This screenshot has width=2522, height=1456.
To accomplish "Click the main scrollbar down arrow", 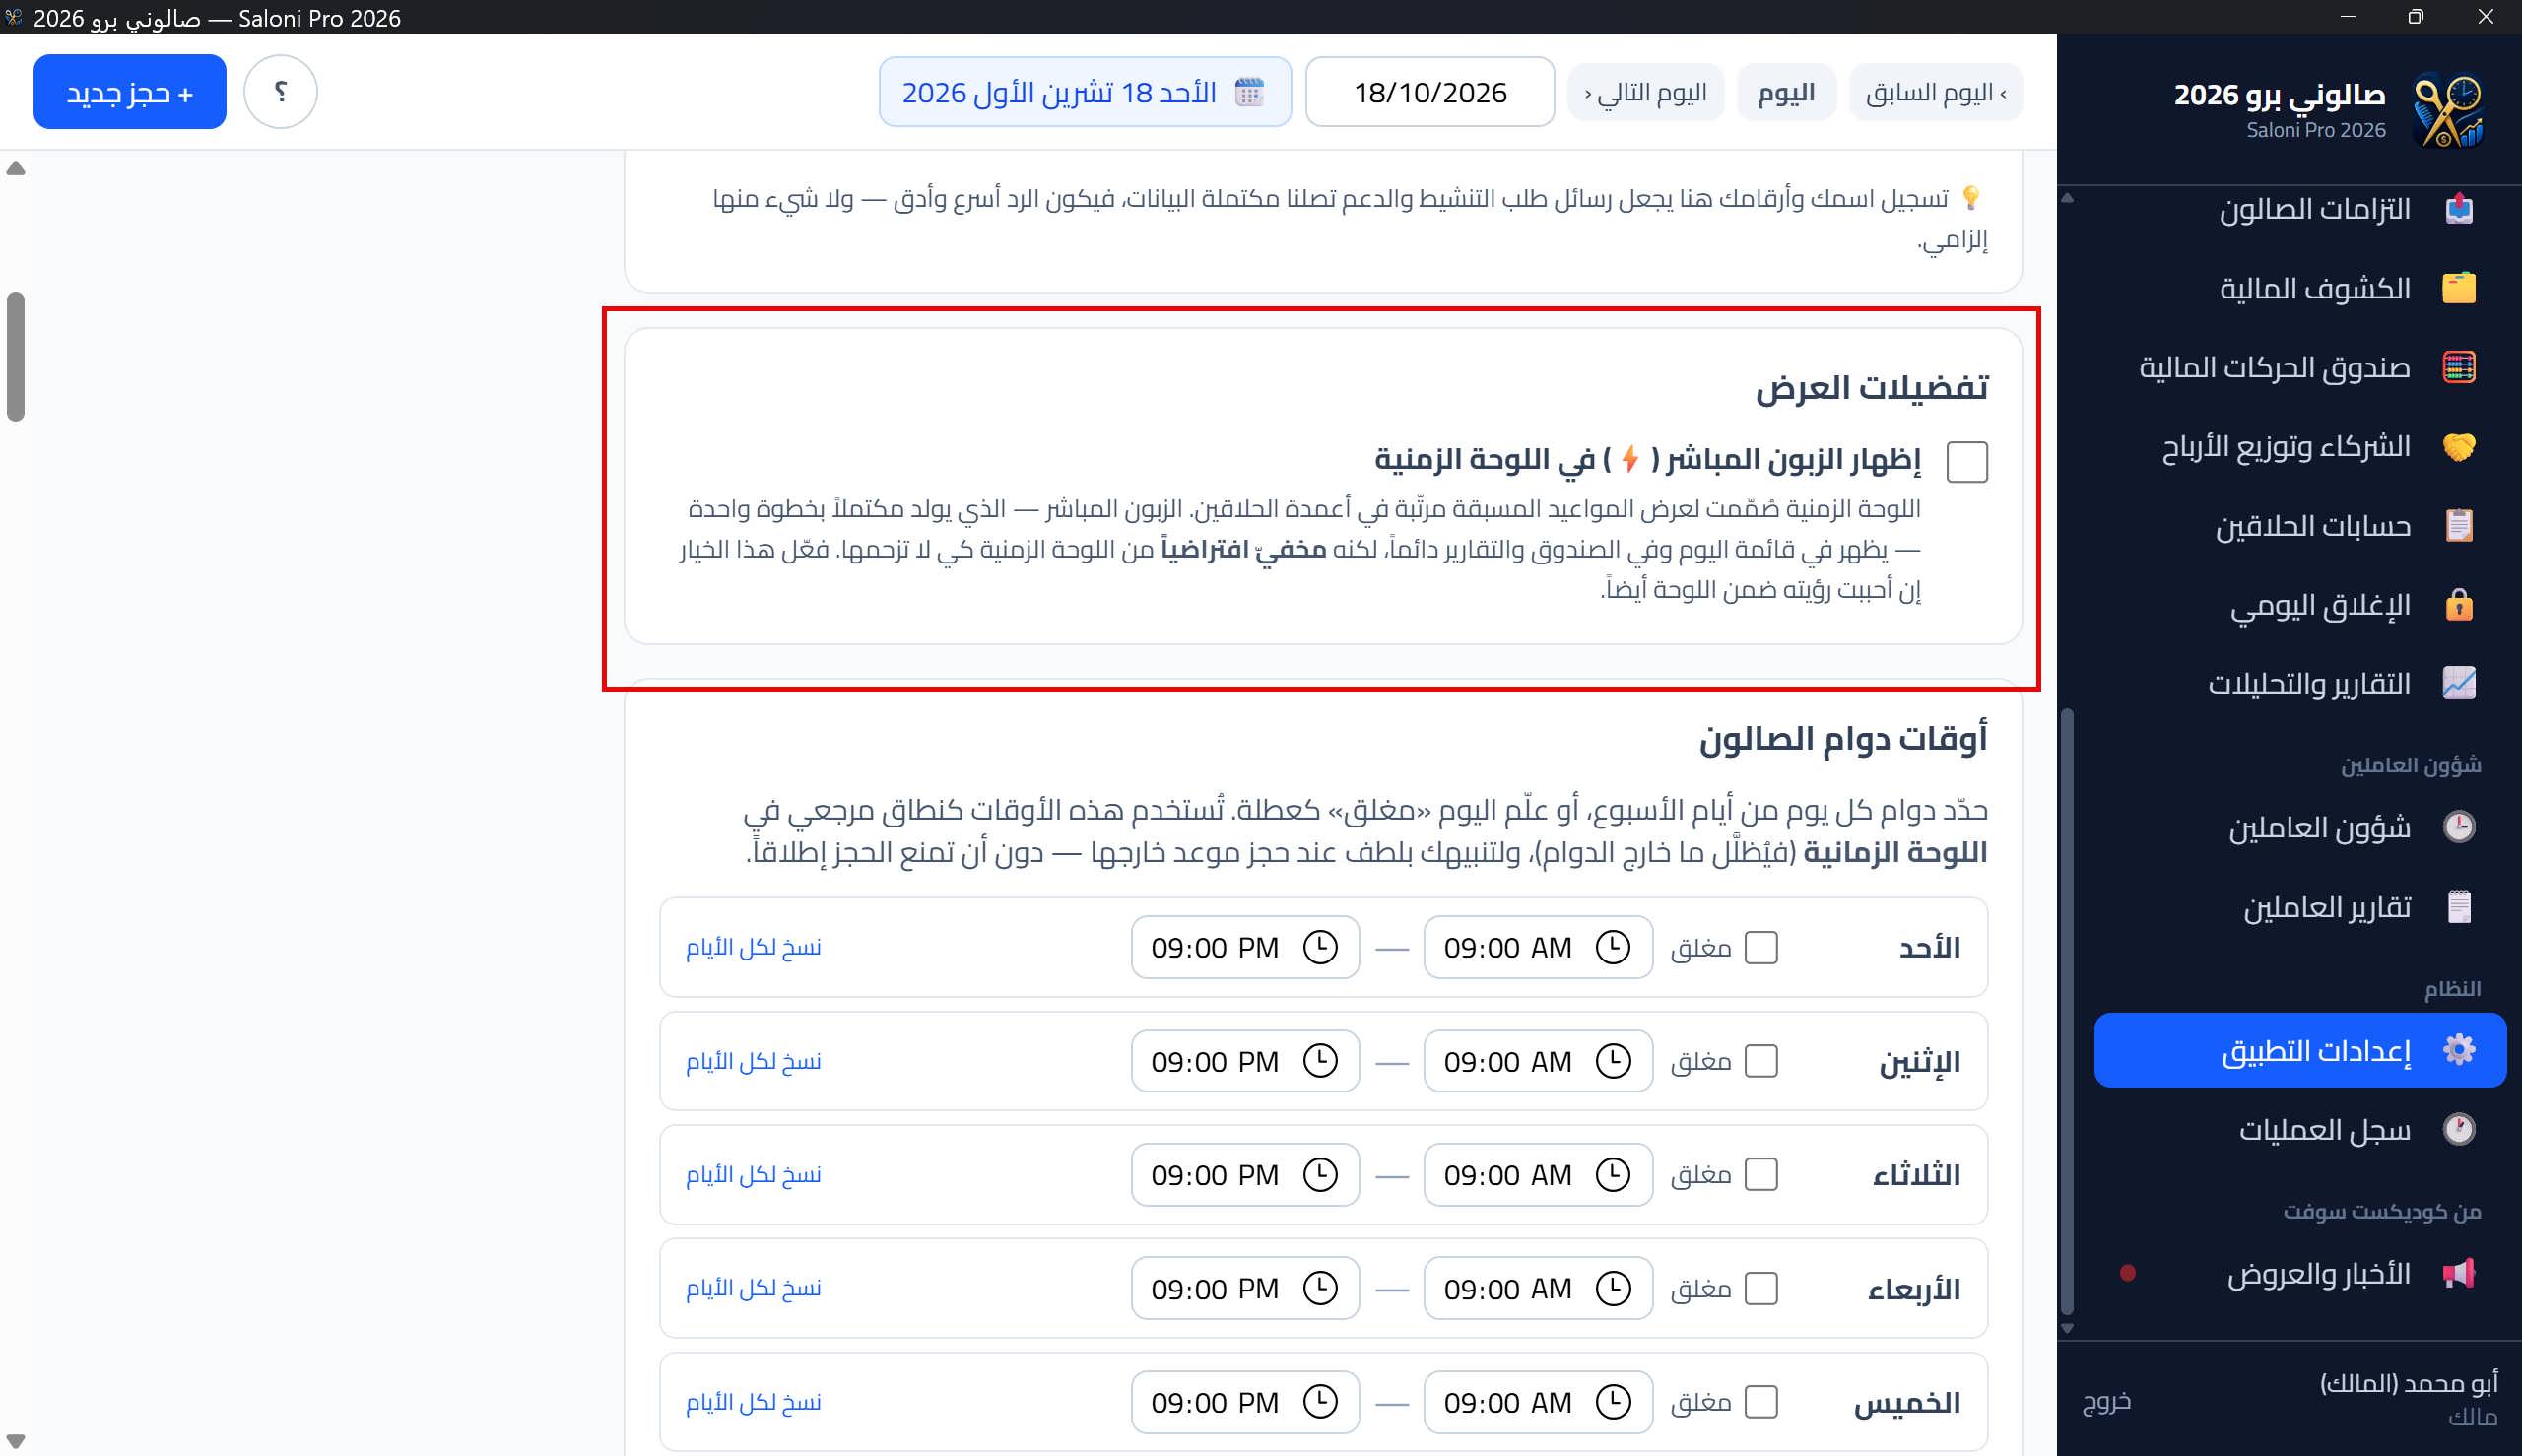I will [x=15, y=1442].
